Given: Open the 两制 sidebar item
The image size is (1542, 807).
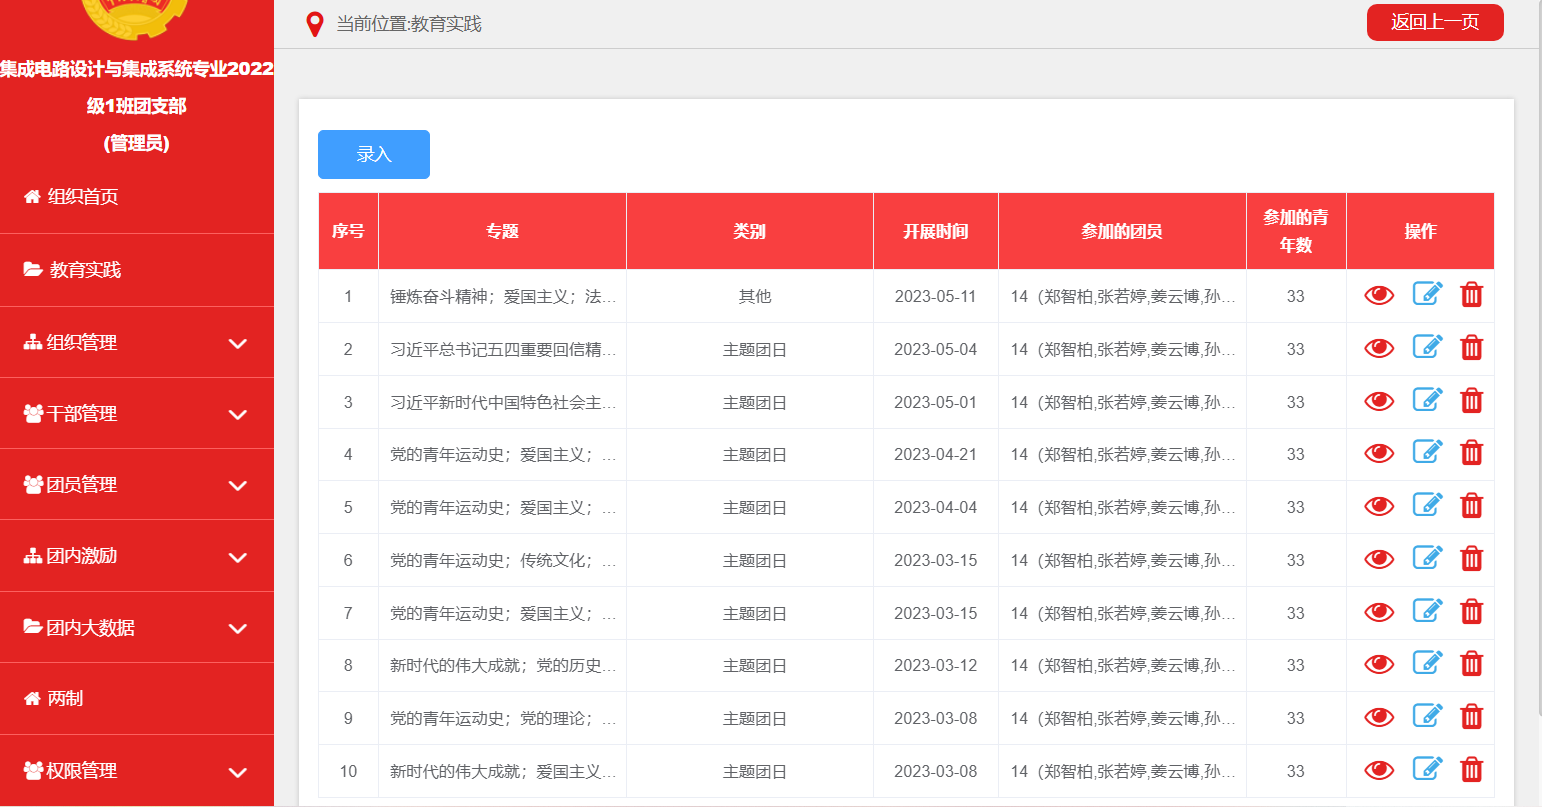Looking at the screenshot, I should (65, 699).
